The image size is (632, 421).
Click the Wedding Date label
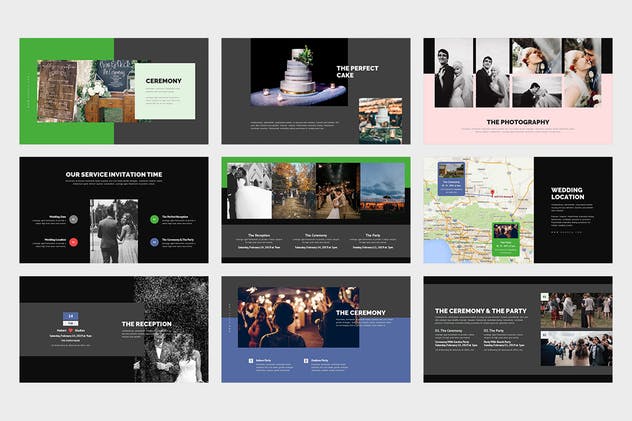[x=58, y=217]
